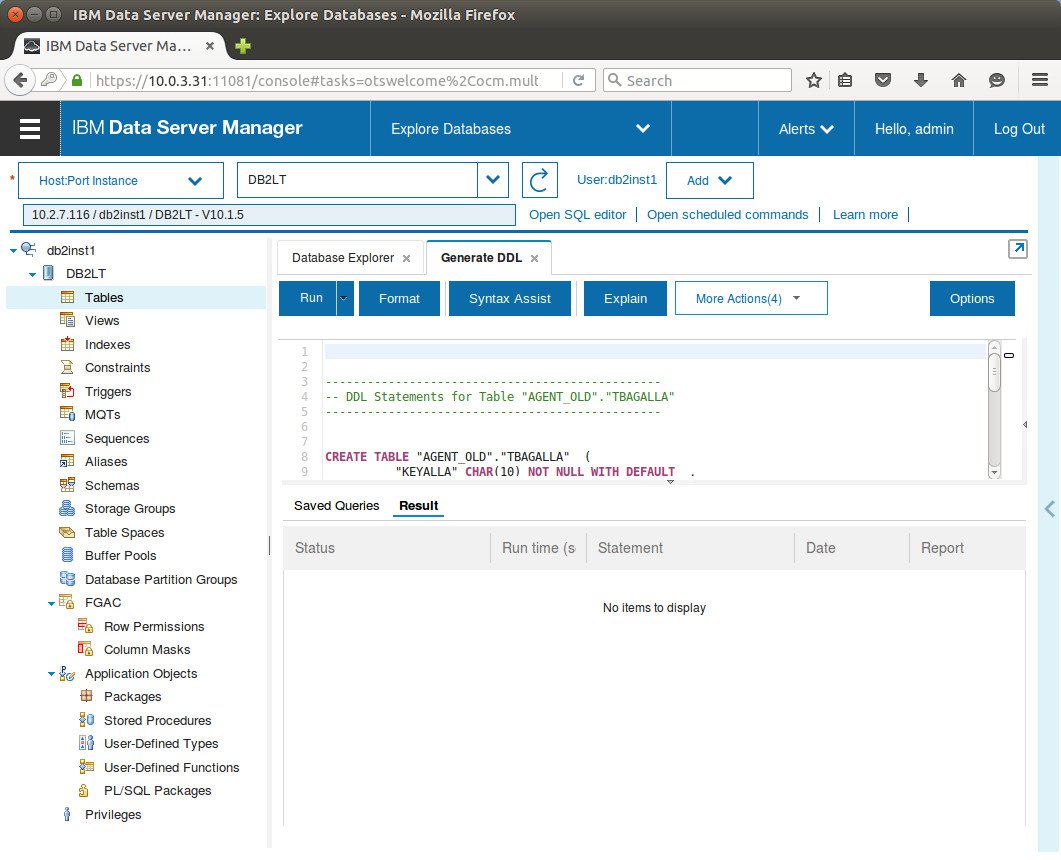This screenshot has height=860, width=1061.
Task: Switch to the Saved Queries tab
Action: 336,505
